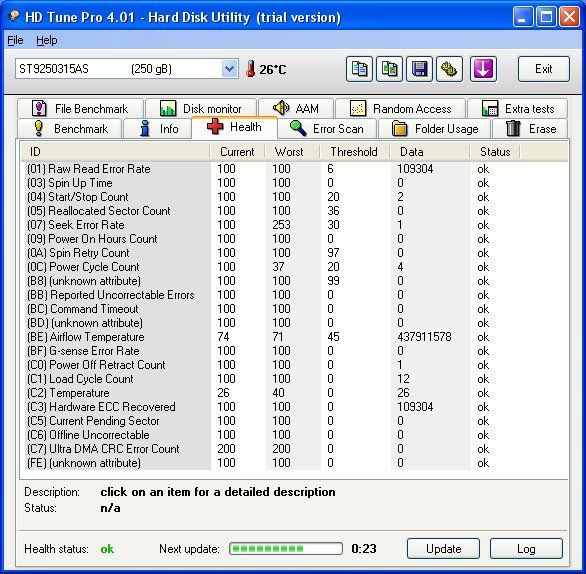
Task: Click the save screenshot floppy disk icon
Action: click(x=419, y=69)
